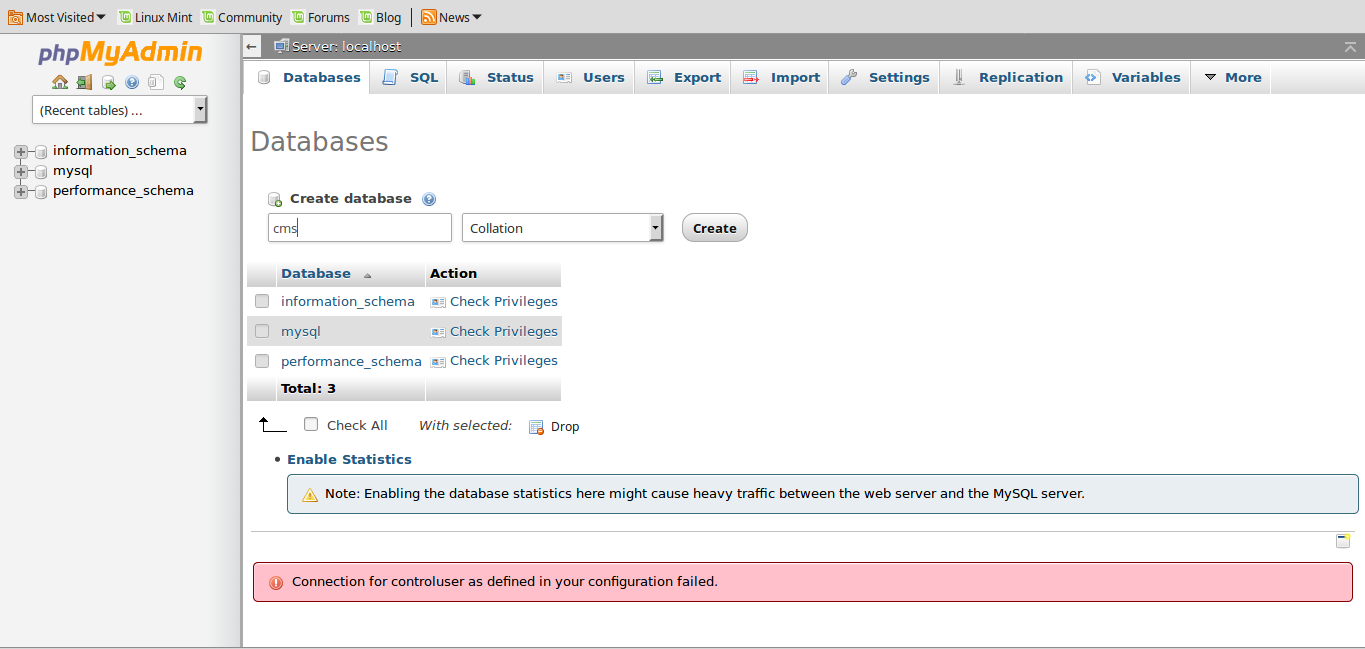Image resolution: width=1365 pixels, height=649 pixels.
Task: Select mysql database name in navigation tree
Action: [x=73, y=171]
